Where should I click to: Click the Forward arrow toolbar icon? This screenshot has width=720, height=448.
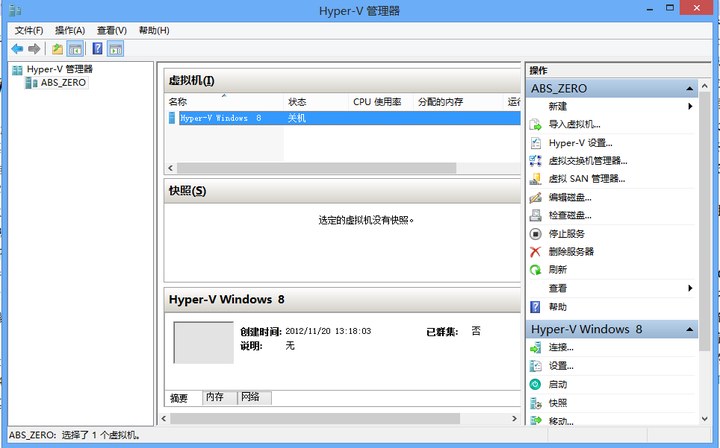pos(34,49)
